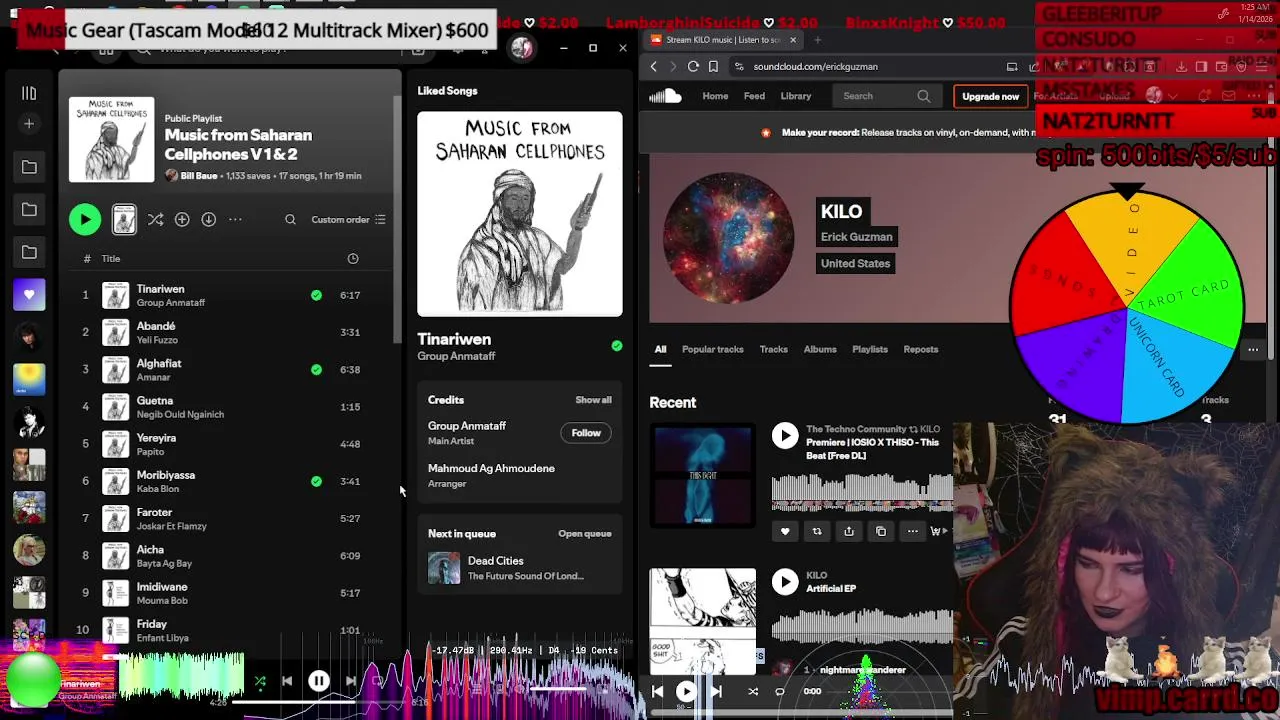This screenshot has width=1280, height=720.
Task: Select the Faroter track row
Action: pyautogui.click(x=232, y=518)
